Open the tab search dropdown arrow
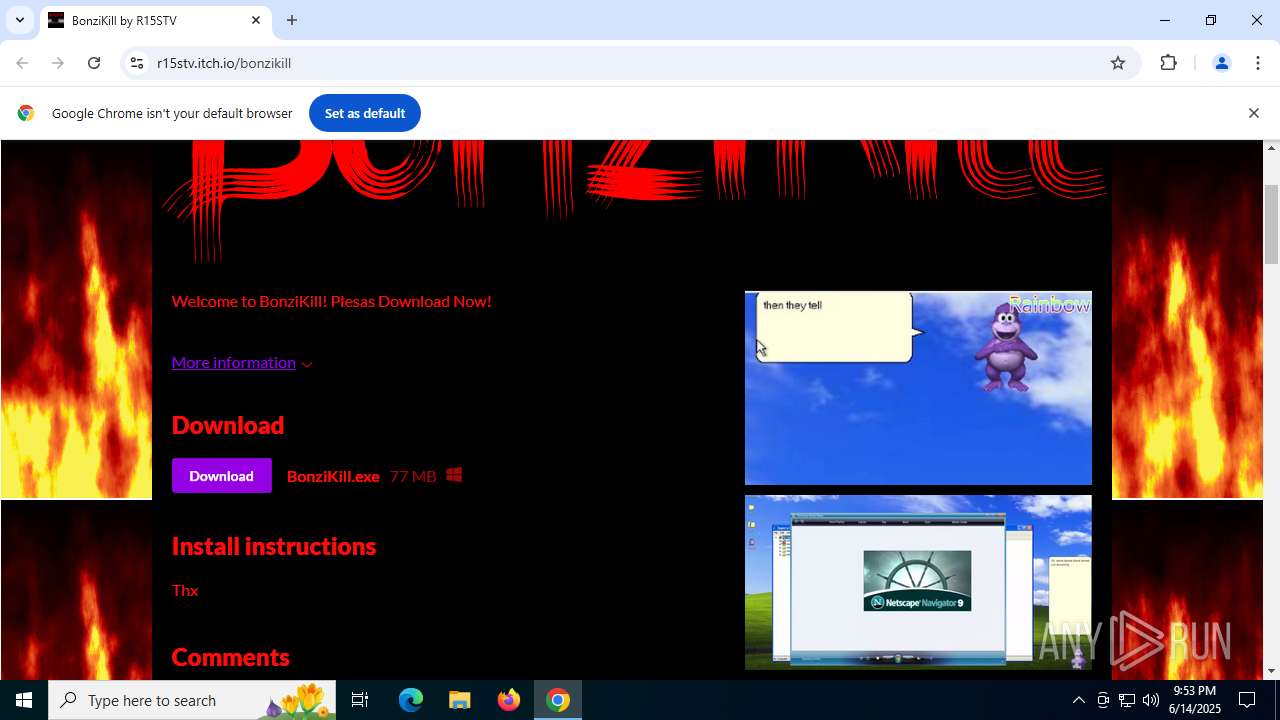 [x=19, y=20]
